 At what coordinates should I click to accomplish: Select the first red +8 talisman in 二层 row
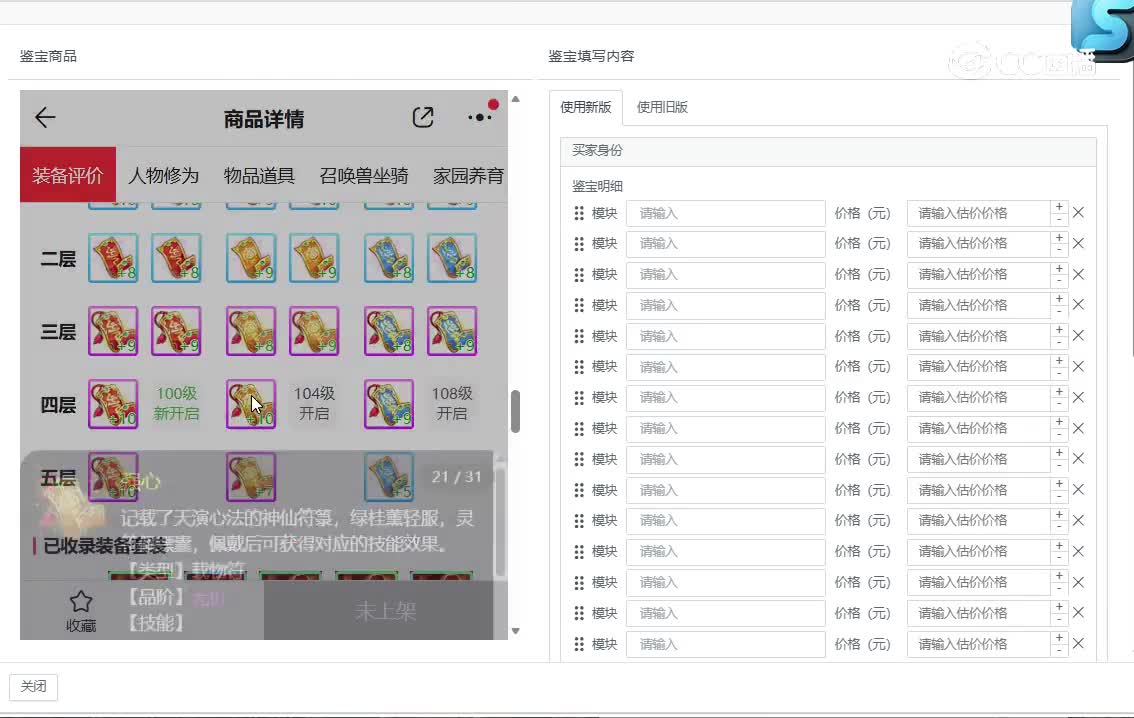113,257
